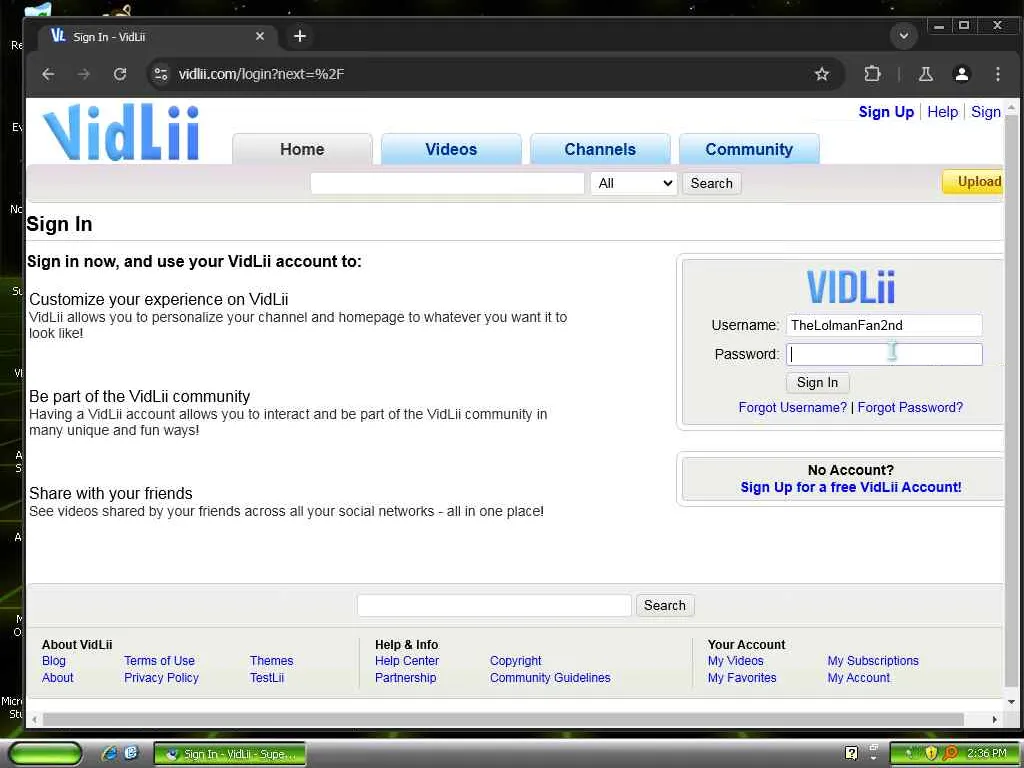Screen dimensions: 1024x768
Task: Open the Copyright footer link
Action: coord(515,661)
